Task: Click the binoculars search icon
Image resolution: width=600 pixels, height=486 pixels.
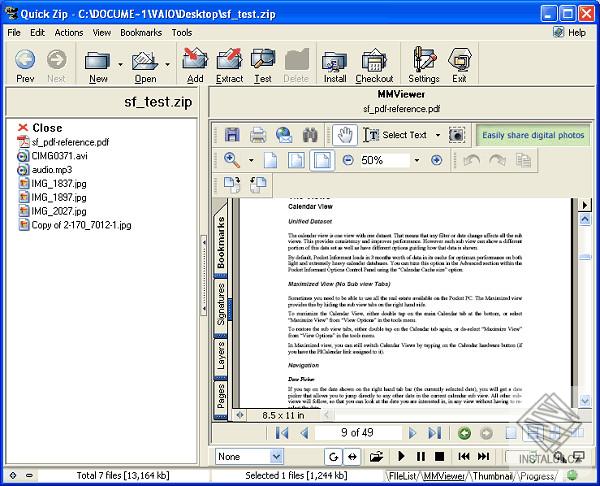Action: [310, 135]
